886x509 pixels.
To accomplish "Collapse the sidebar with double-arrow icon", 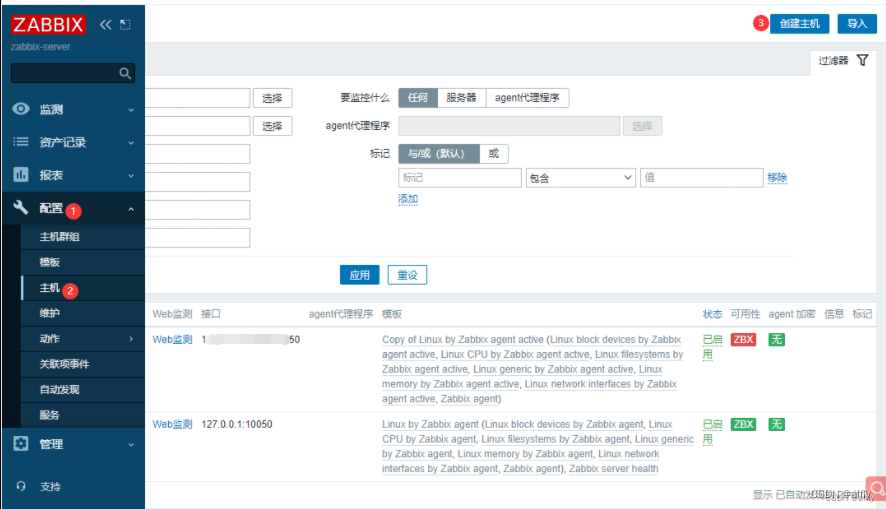I will (105, 24).
